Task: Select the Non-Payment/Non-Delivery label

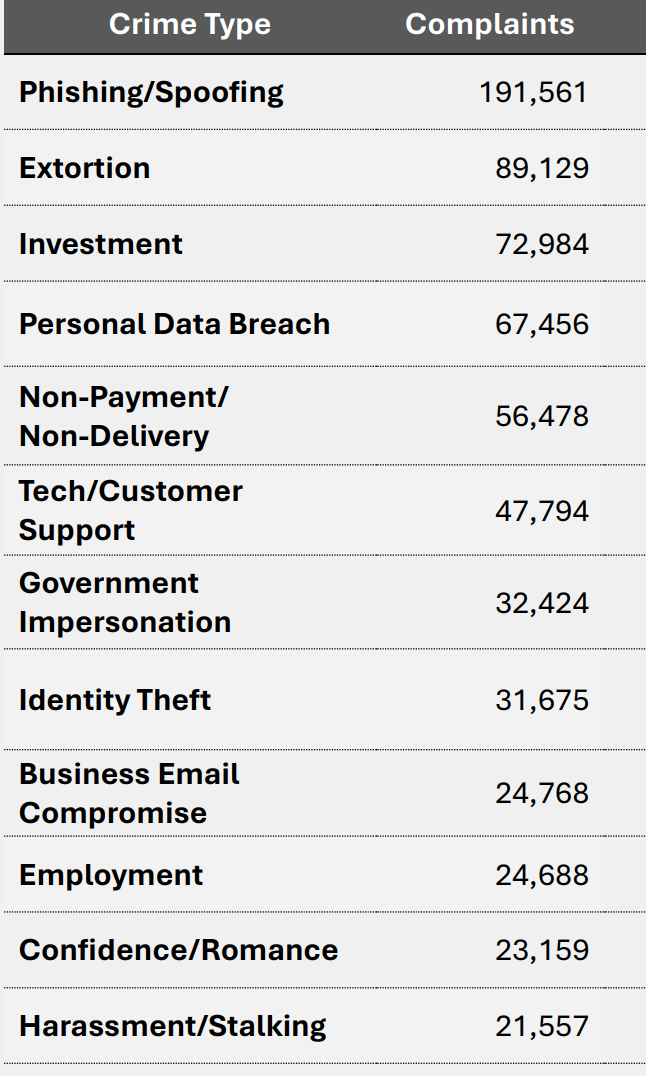Action: coord(123,416)
